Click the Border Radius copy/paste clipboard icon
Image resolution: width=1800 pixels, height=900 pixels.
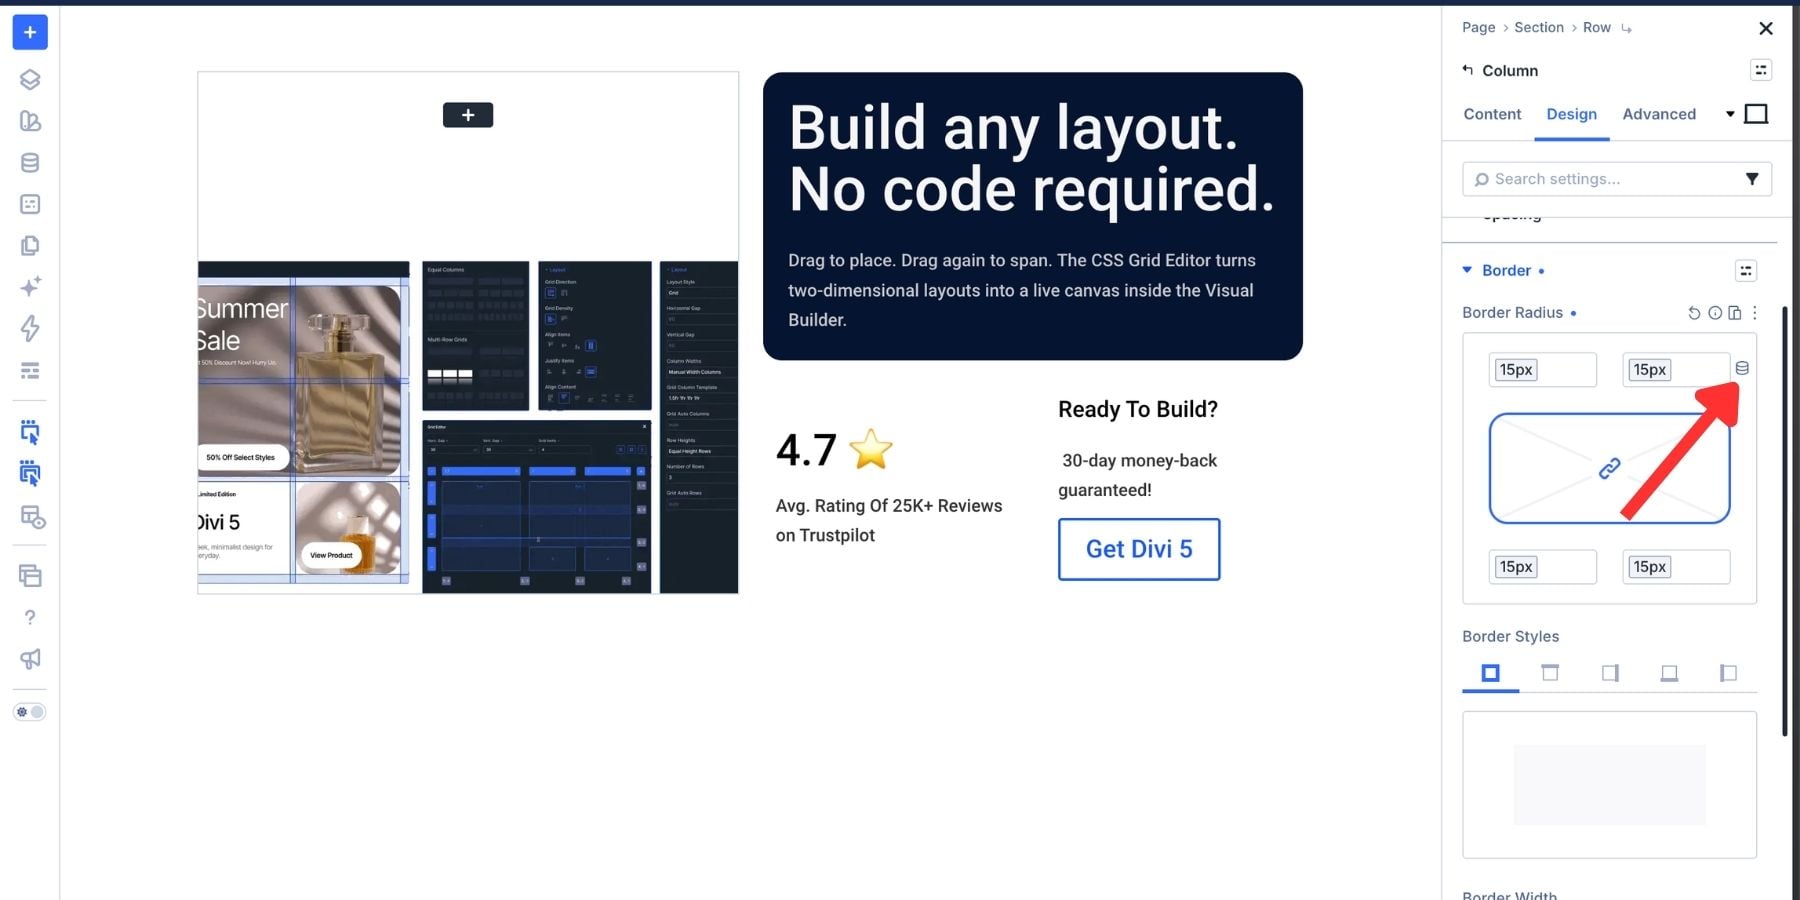tap(1735, 313)
